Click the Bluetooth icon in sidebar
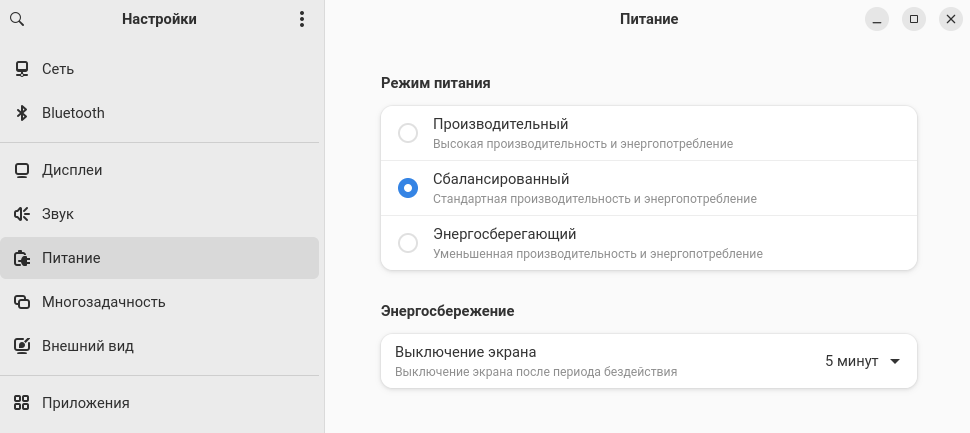Screen dimensions: 970x433 click(22, 113)
